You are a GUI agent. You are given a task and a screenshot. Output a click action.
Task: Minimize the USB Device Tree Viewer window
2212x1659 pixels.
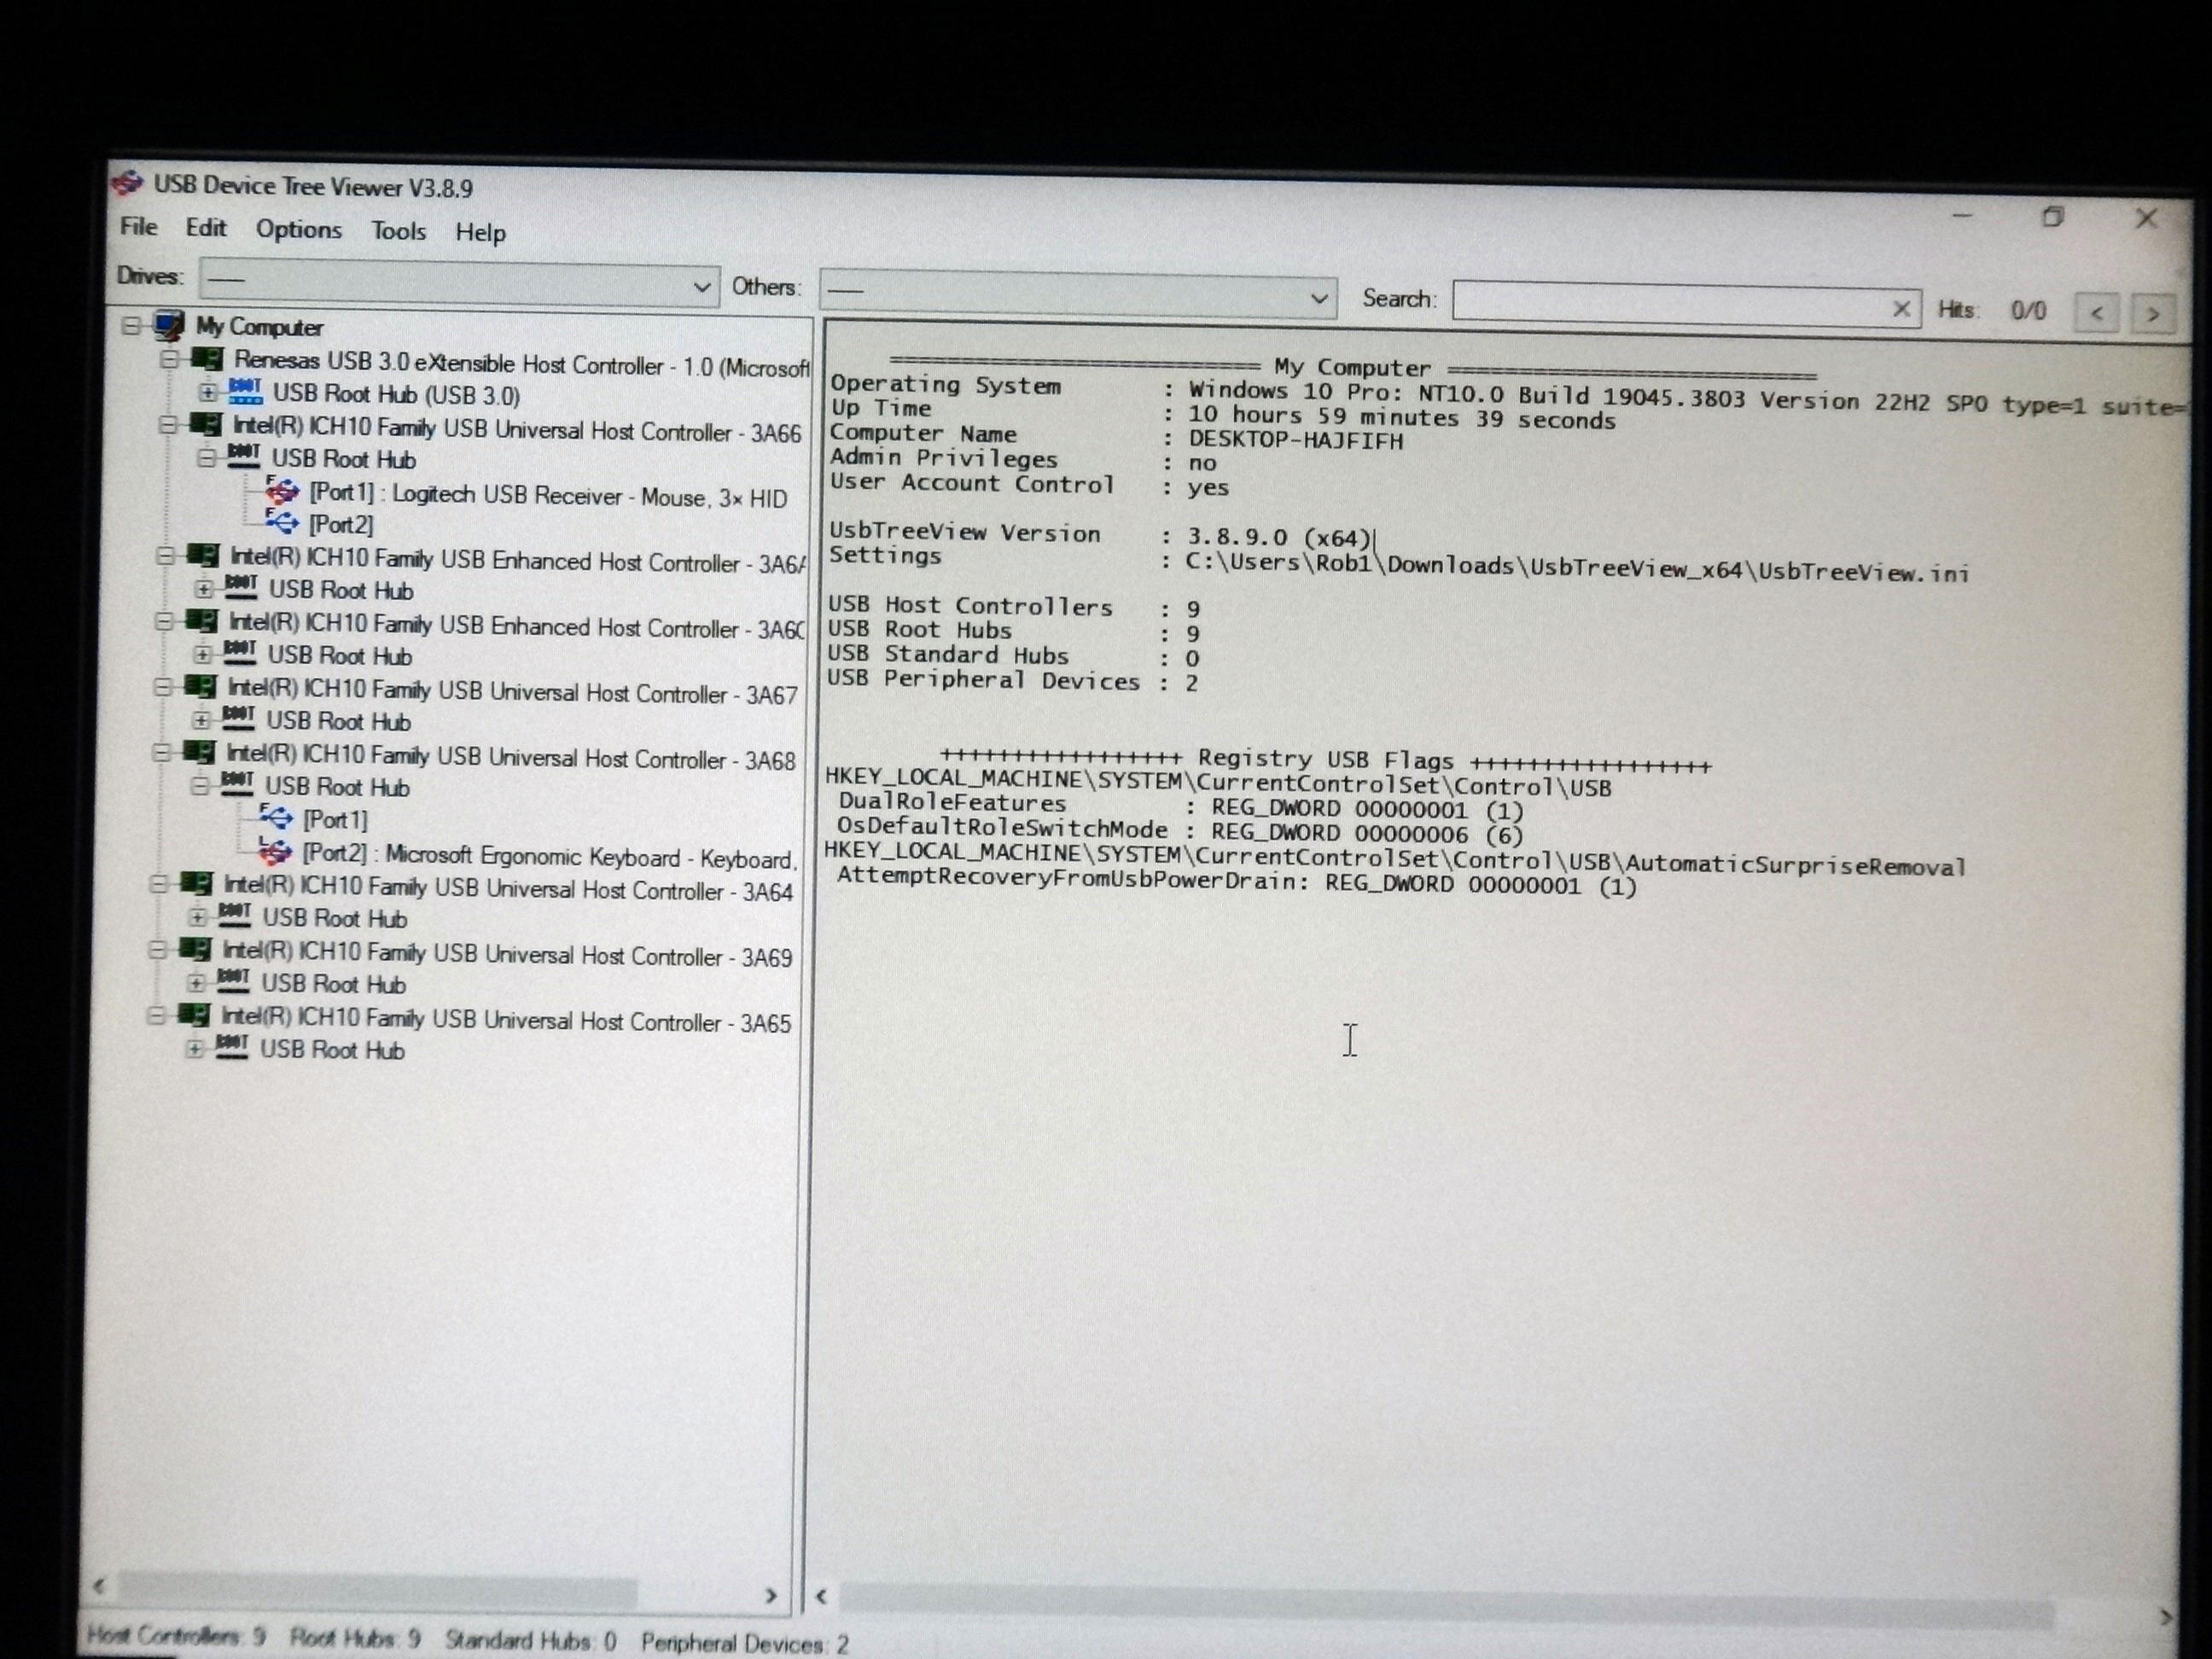1962,215
